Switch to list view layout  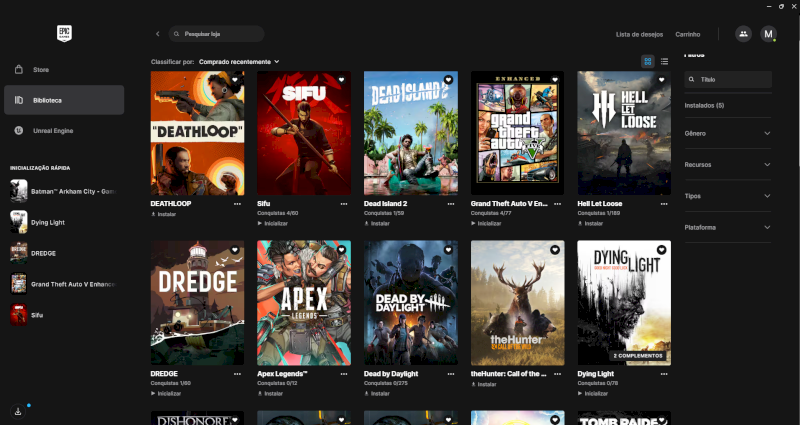pyautogui.click(x=664, y=61)
